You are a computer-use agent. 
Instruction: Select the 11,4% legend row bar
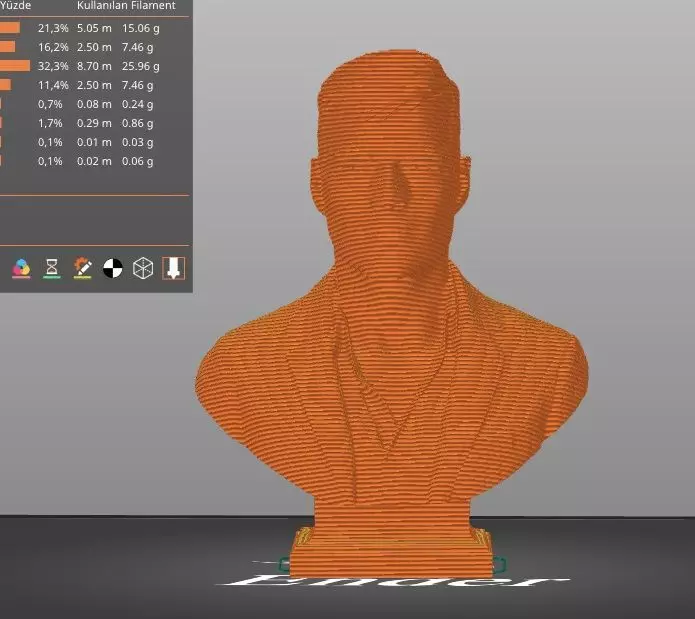pos(5,85)
